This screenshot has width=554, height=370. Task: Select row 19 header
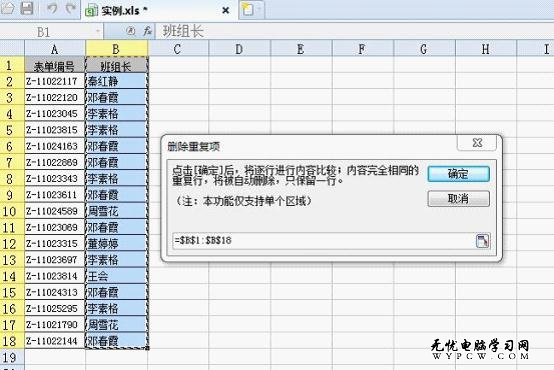(x=12, y=357)
